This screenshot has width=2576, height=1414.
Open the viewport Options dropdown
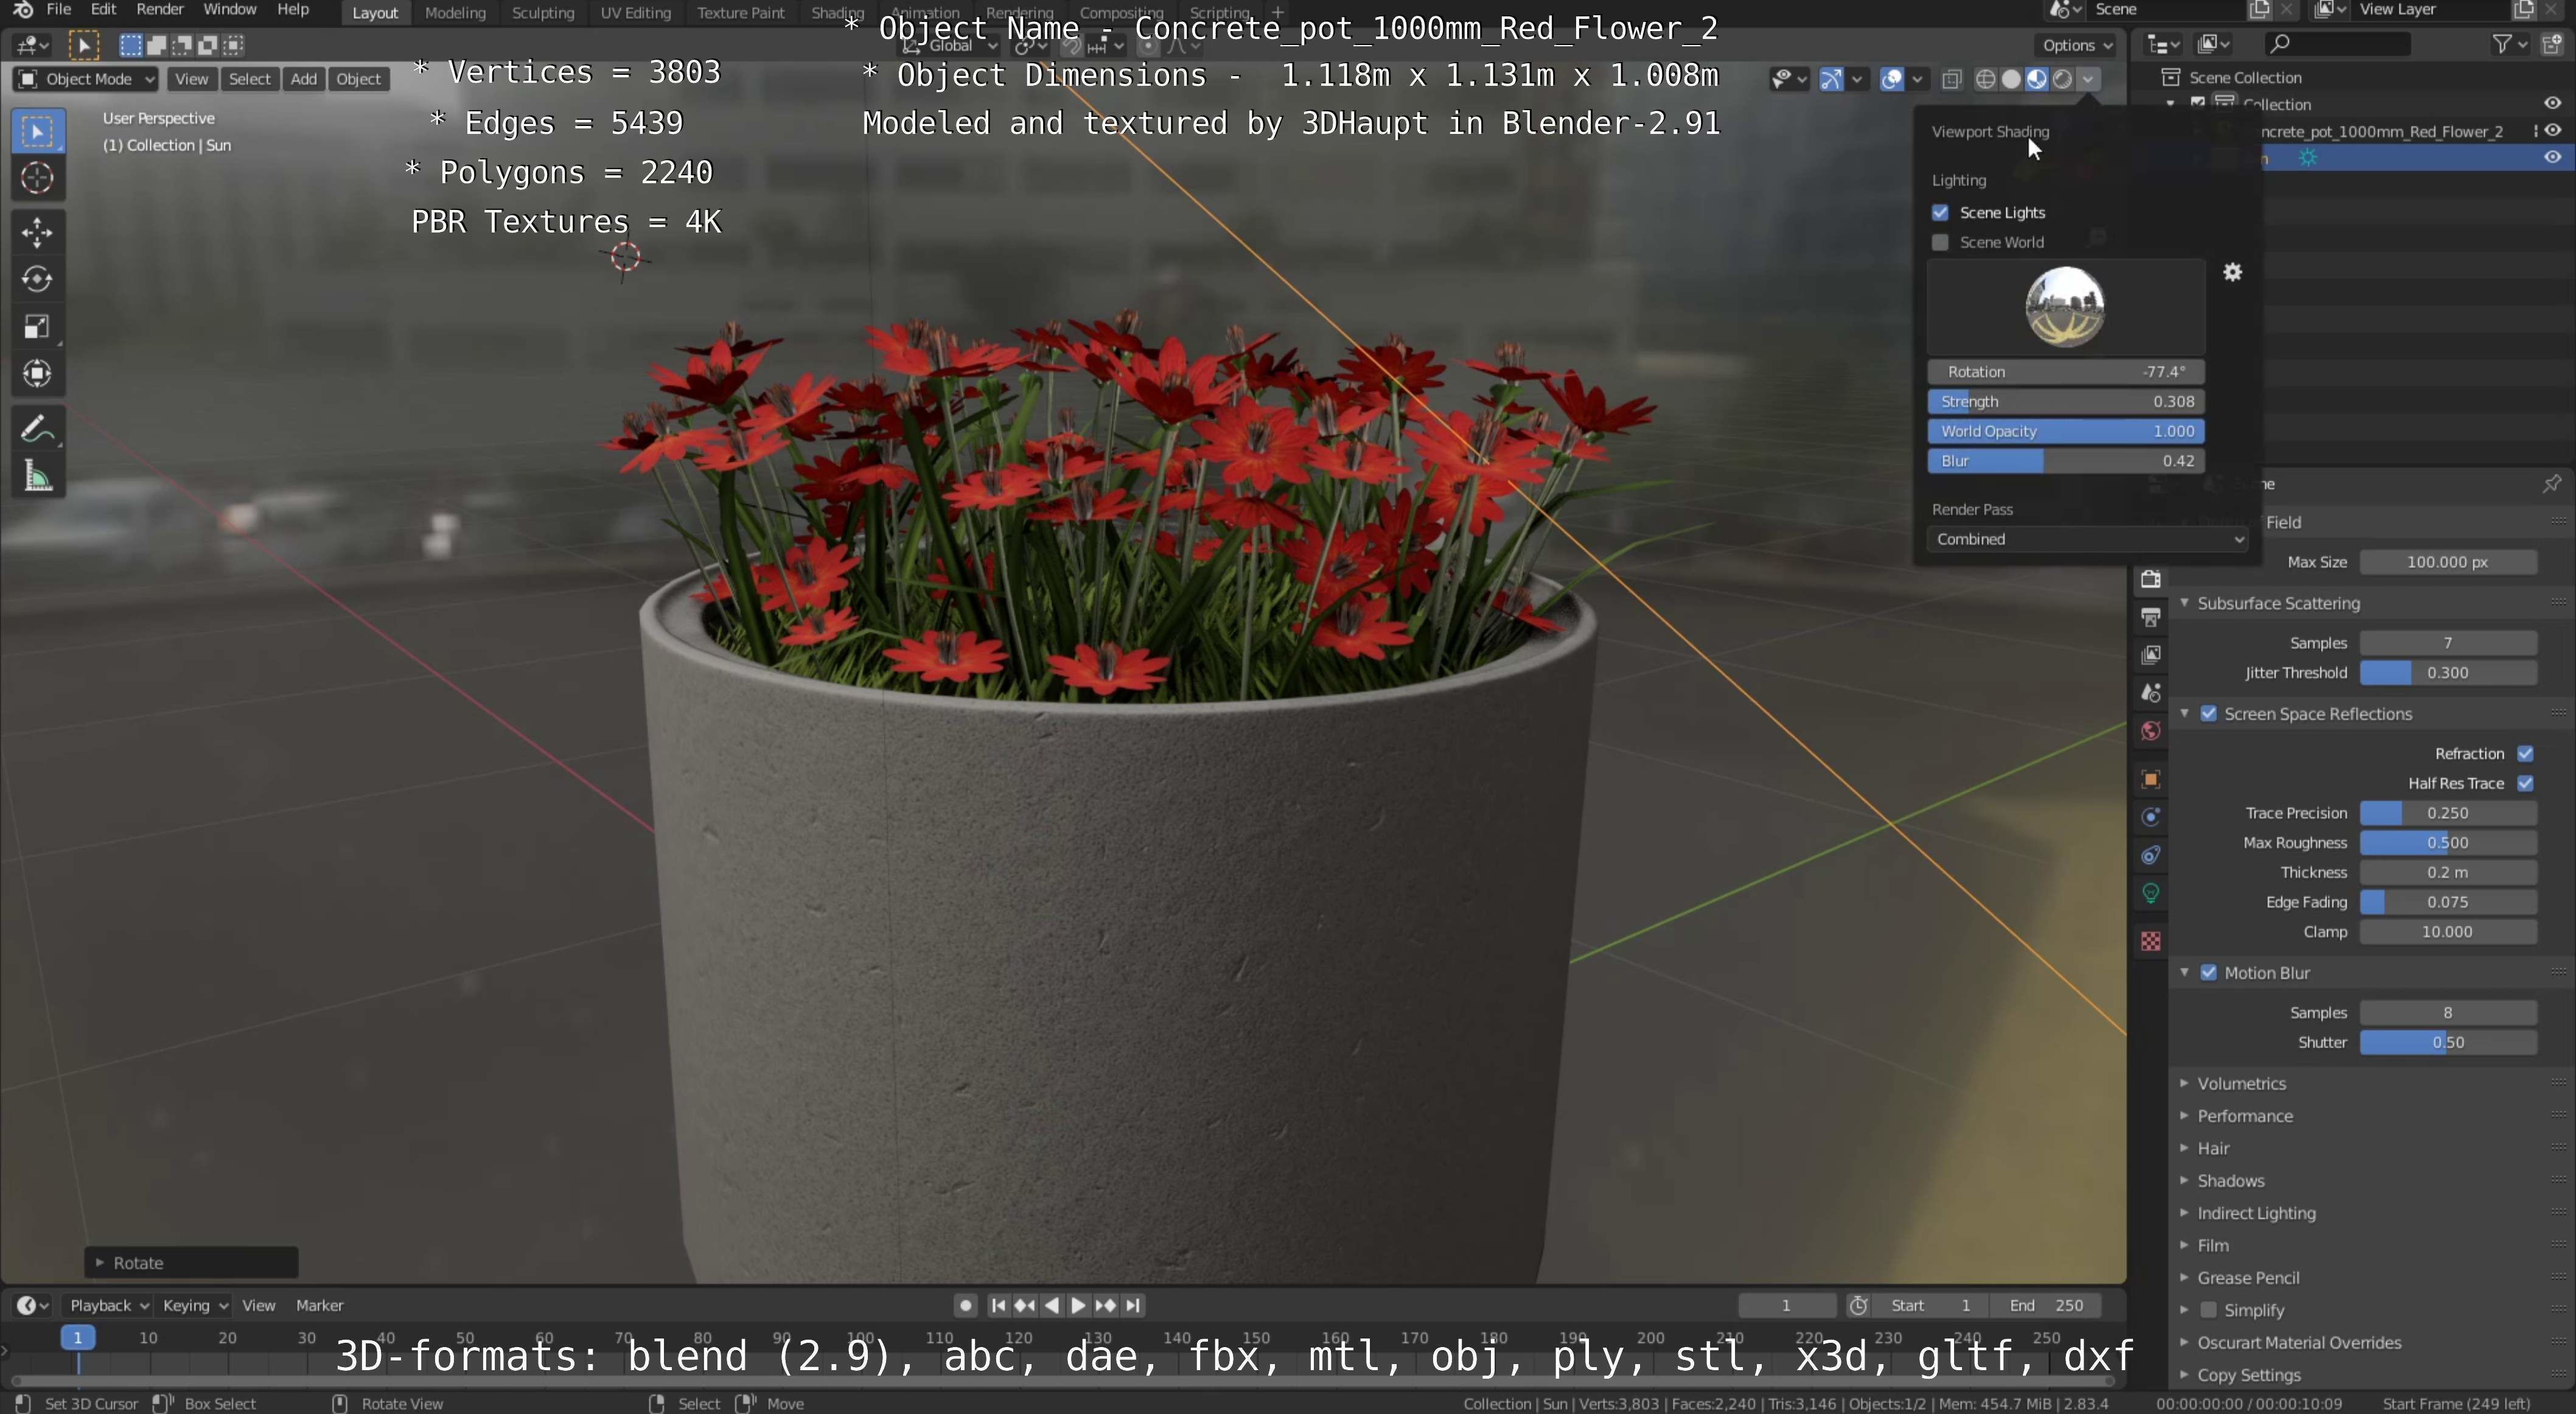(2077, 45)
